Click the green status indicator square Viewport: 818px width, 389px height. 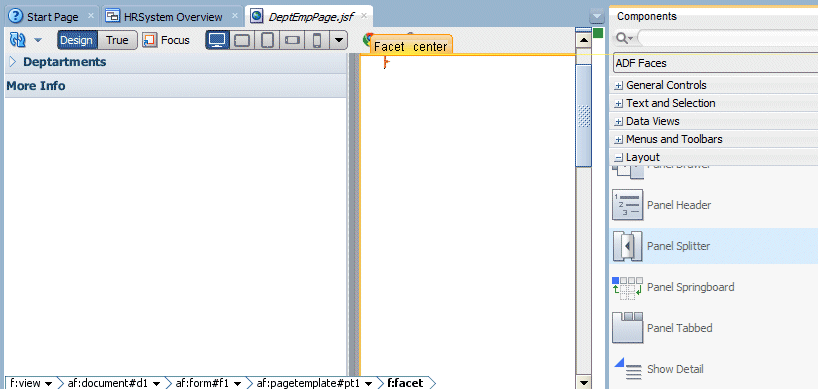[x=598, y=33]
